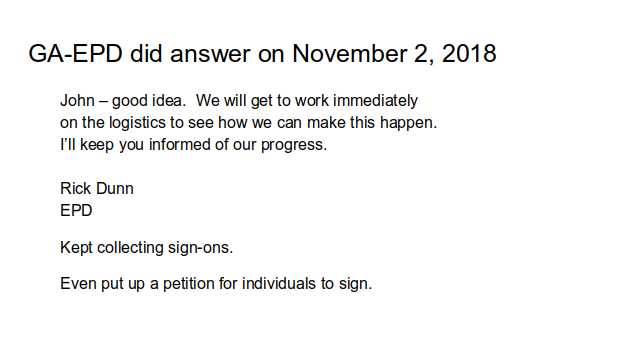Click the line "I'll keep you informed of our progress."

tap(193, 145)
